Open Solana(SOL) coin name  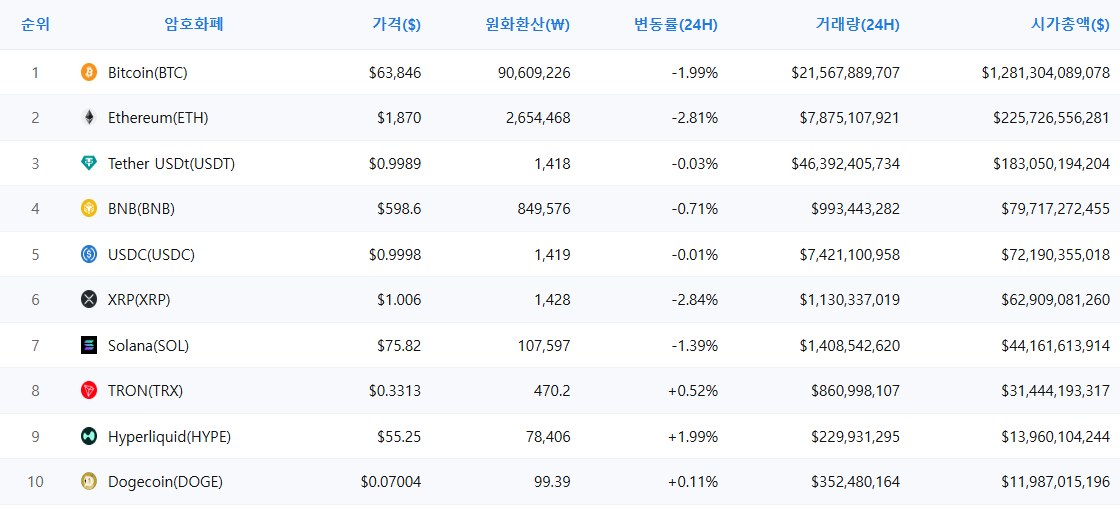point(149,346)
